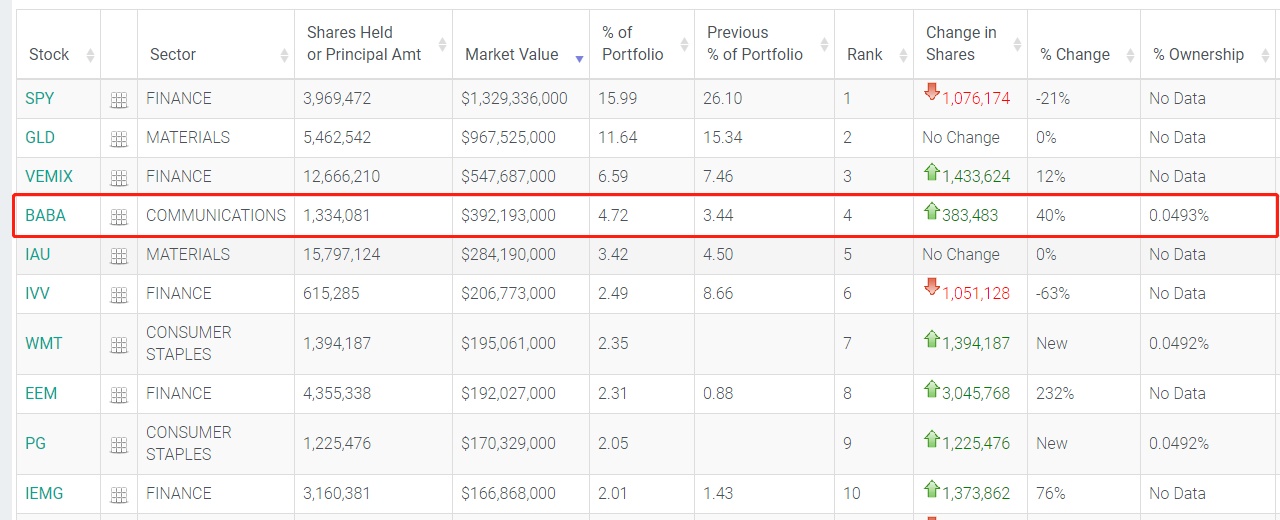Open the SPY stock ticker link

tap(40, 98)
